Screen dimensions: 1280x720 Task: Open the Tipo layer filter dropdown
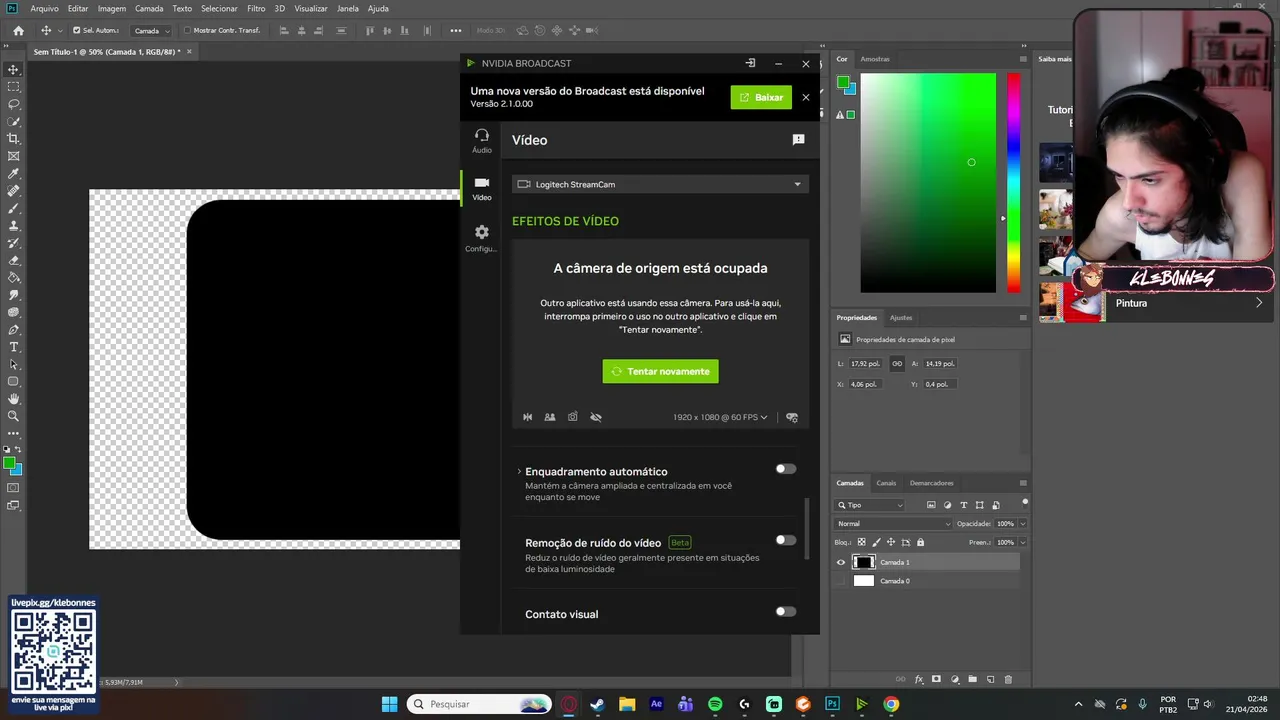[x=870, y=505]
